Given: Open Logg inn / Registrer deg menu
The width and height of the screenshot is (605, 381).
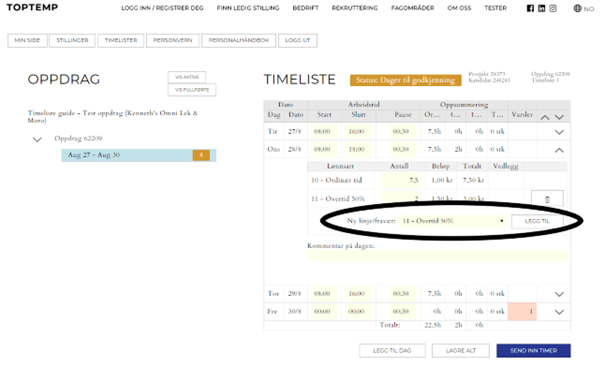Looking at the screenshot, I should pyautogui.click(x=162, y=8).
